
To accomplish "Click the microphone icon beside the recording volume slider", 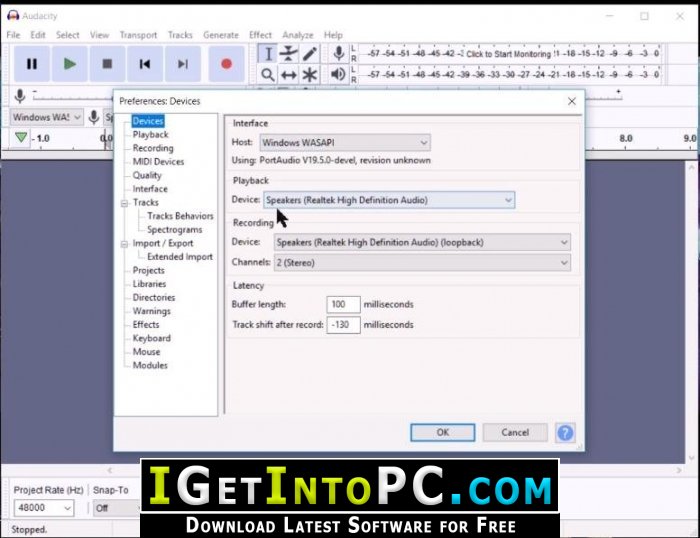I will point(20,96).
